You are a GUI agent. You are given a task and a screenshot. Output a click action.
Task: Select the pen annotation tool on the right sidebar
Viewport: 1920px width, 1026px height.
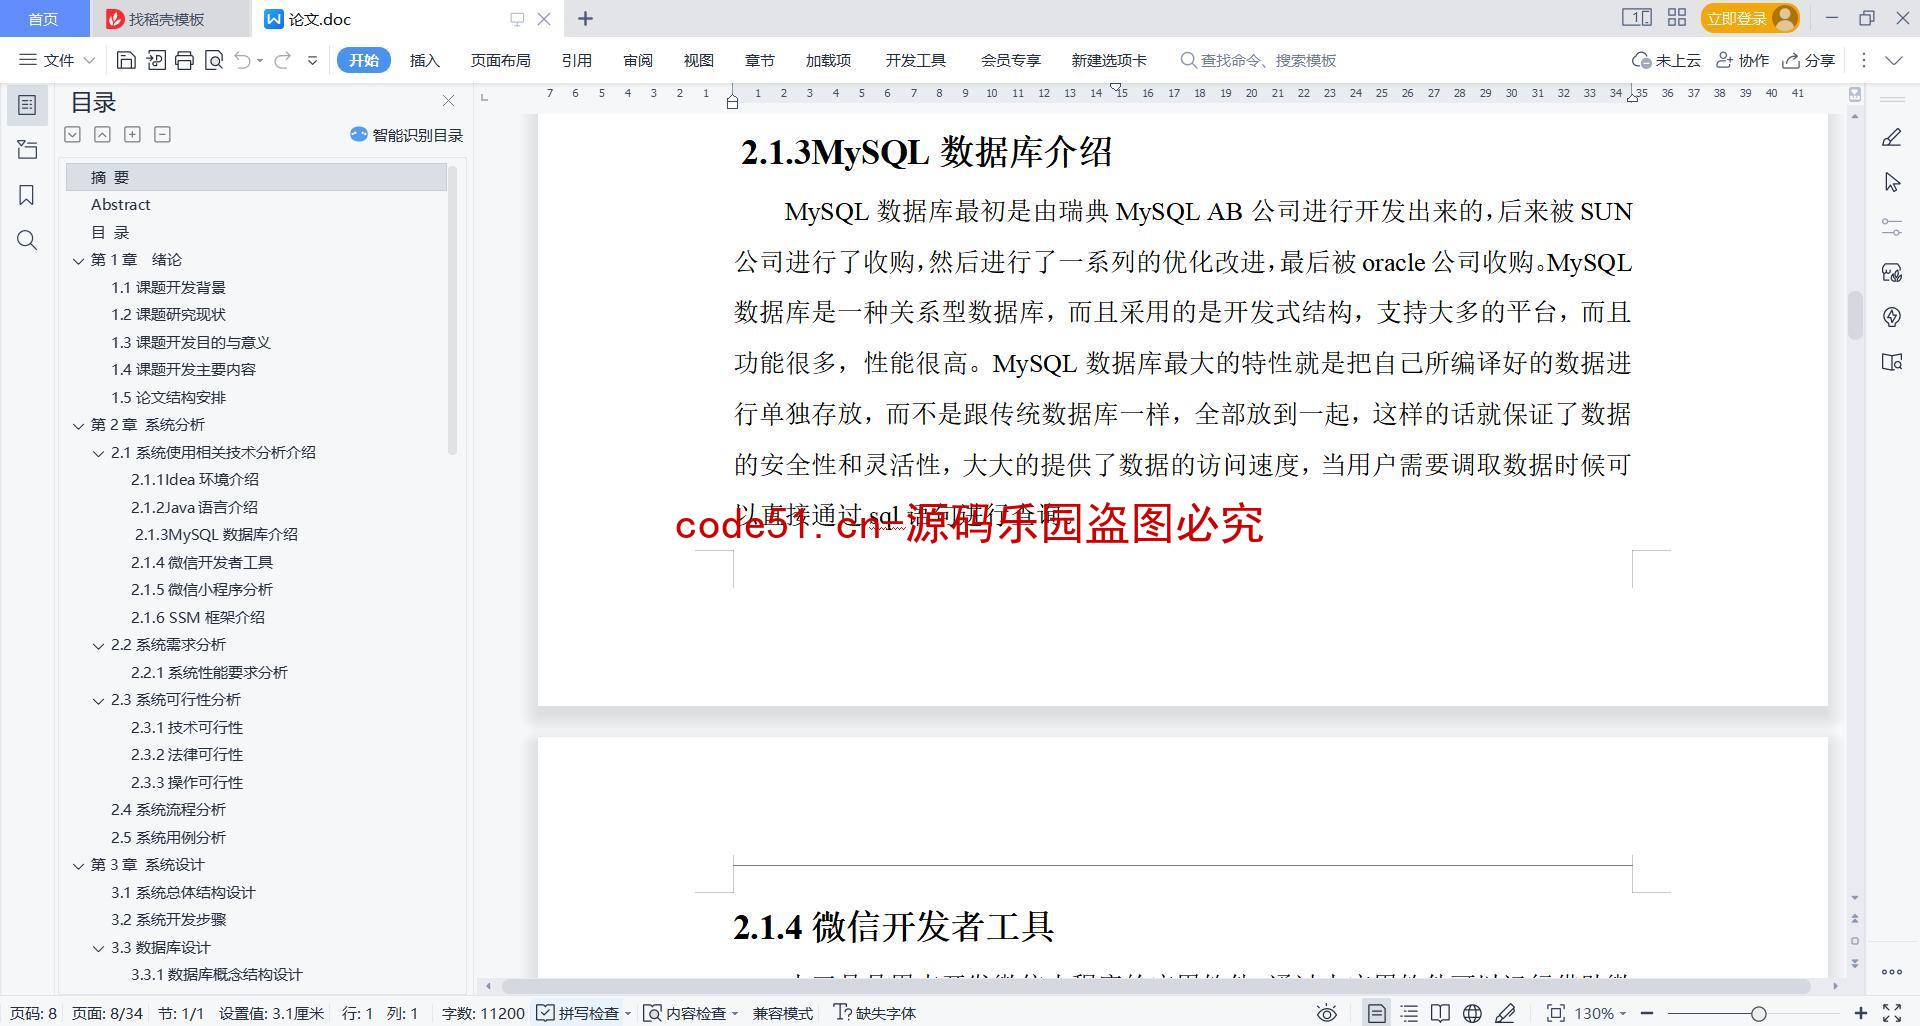1891,138
